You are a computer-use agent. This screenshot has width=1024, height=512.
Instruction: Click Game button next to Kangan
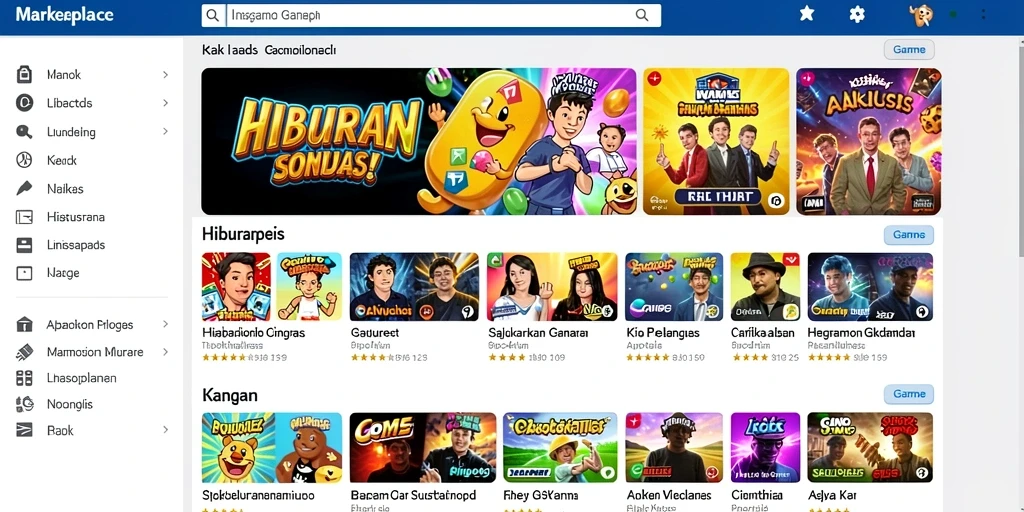[x=908, y=394]
